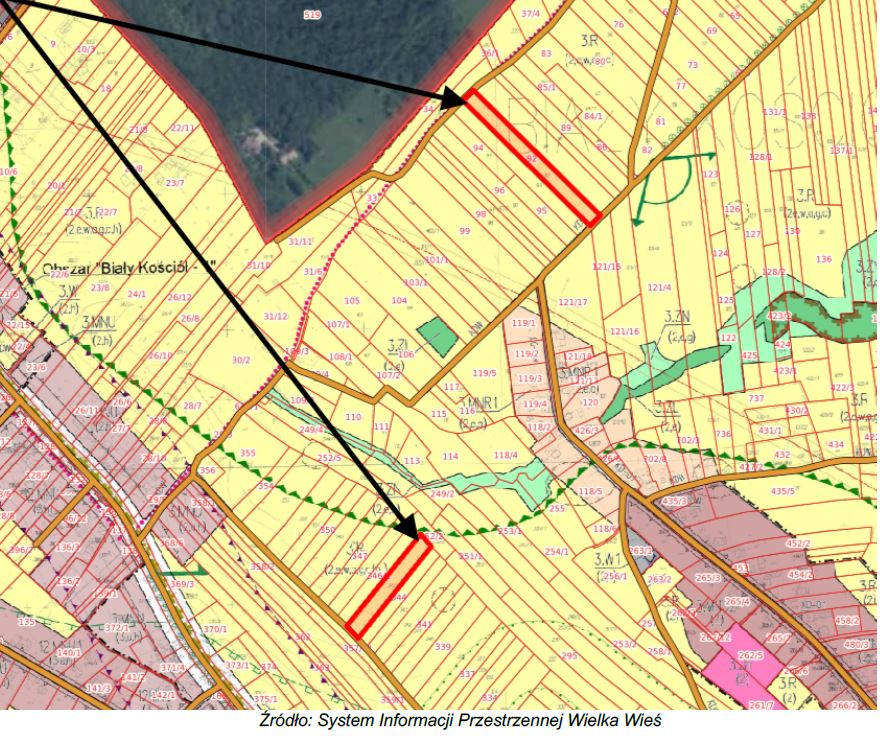This screenshot has height=744, width=880.
Task: Click parcel label 295
Action: 569,656
